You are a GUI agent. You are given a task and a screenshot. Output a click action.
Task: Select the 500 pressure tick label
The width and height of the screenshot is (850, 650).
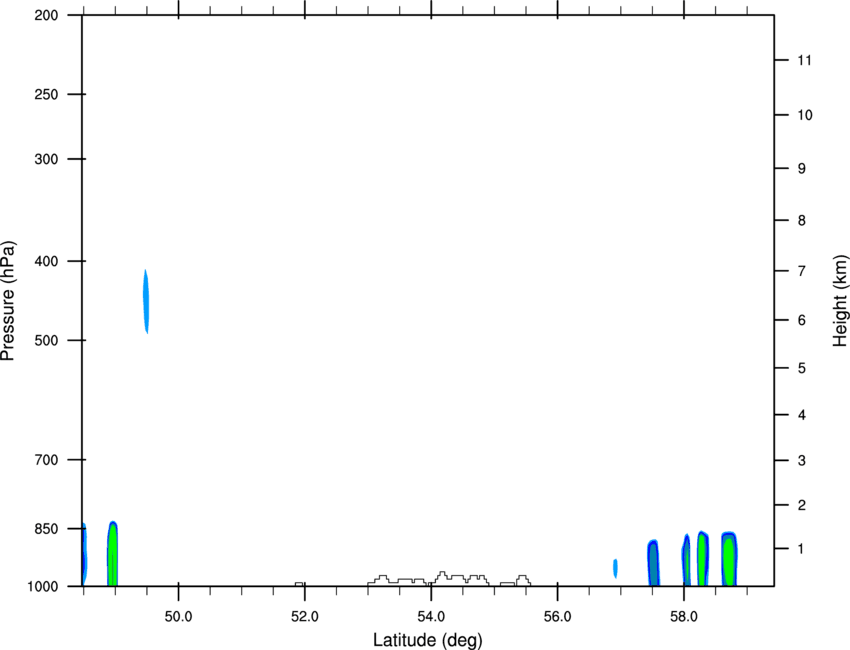point(46,340)
